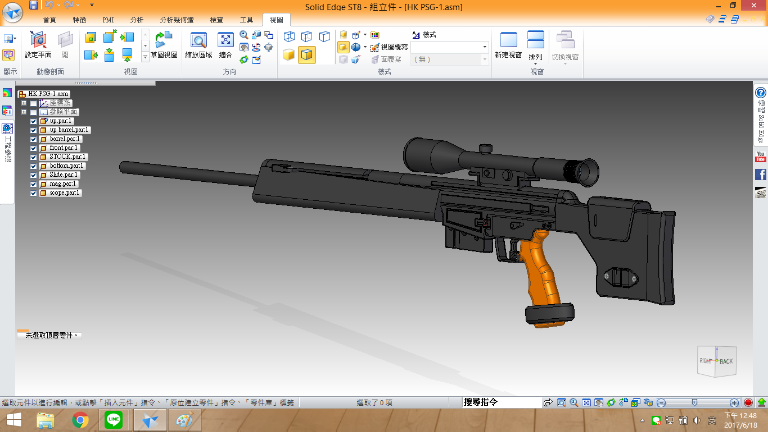
Task: Uncheck visibility of mag.par:1
Action: pyautogui.click(x=33, y=184)
